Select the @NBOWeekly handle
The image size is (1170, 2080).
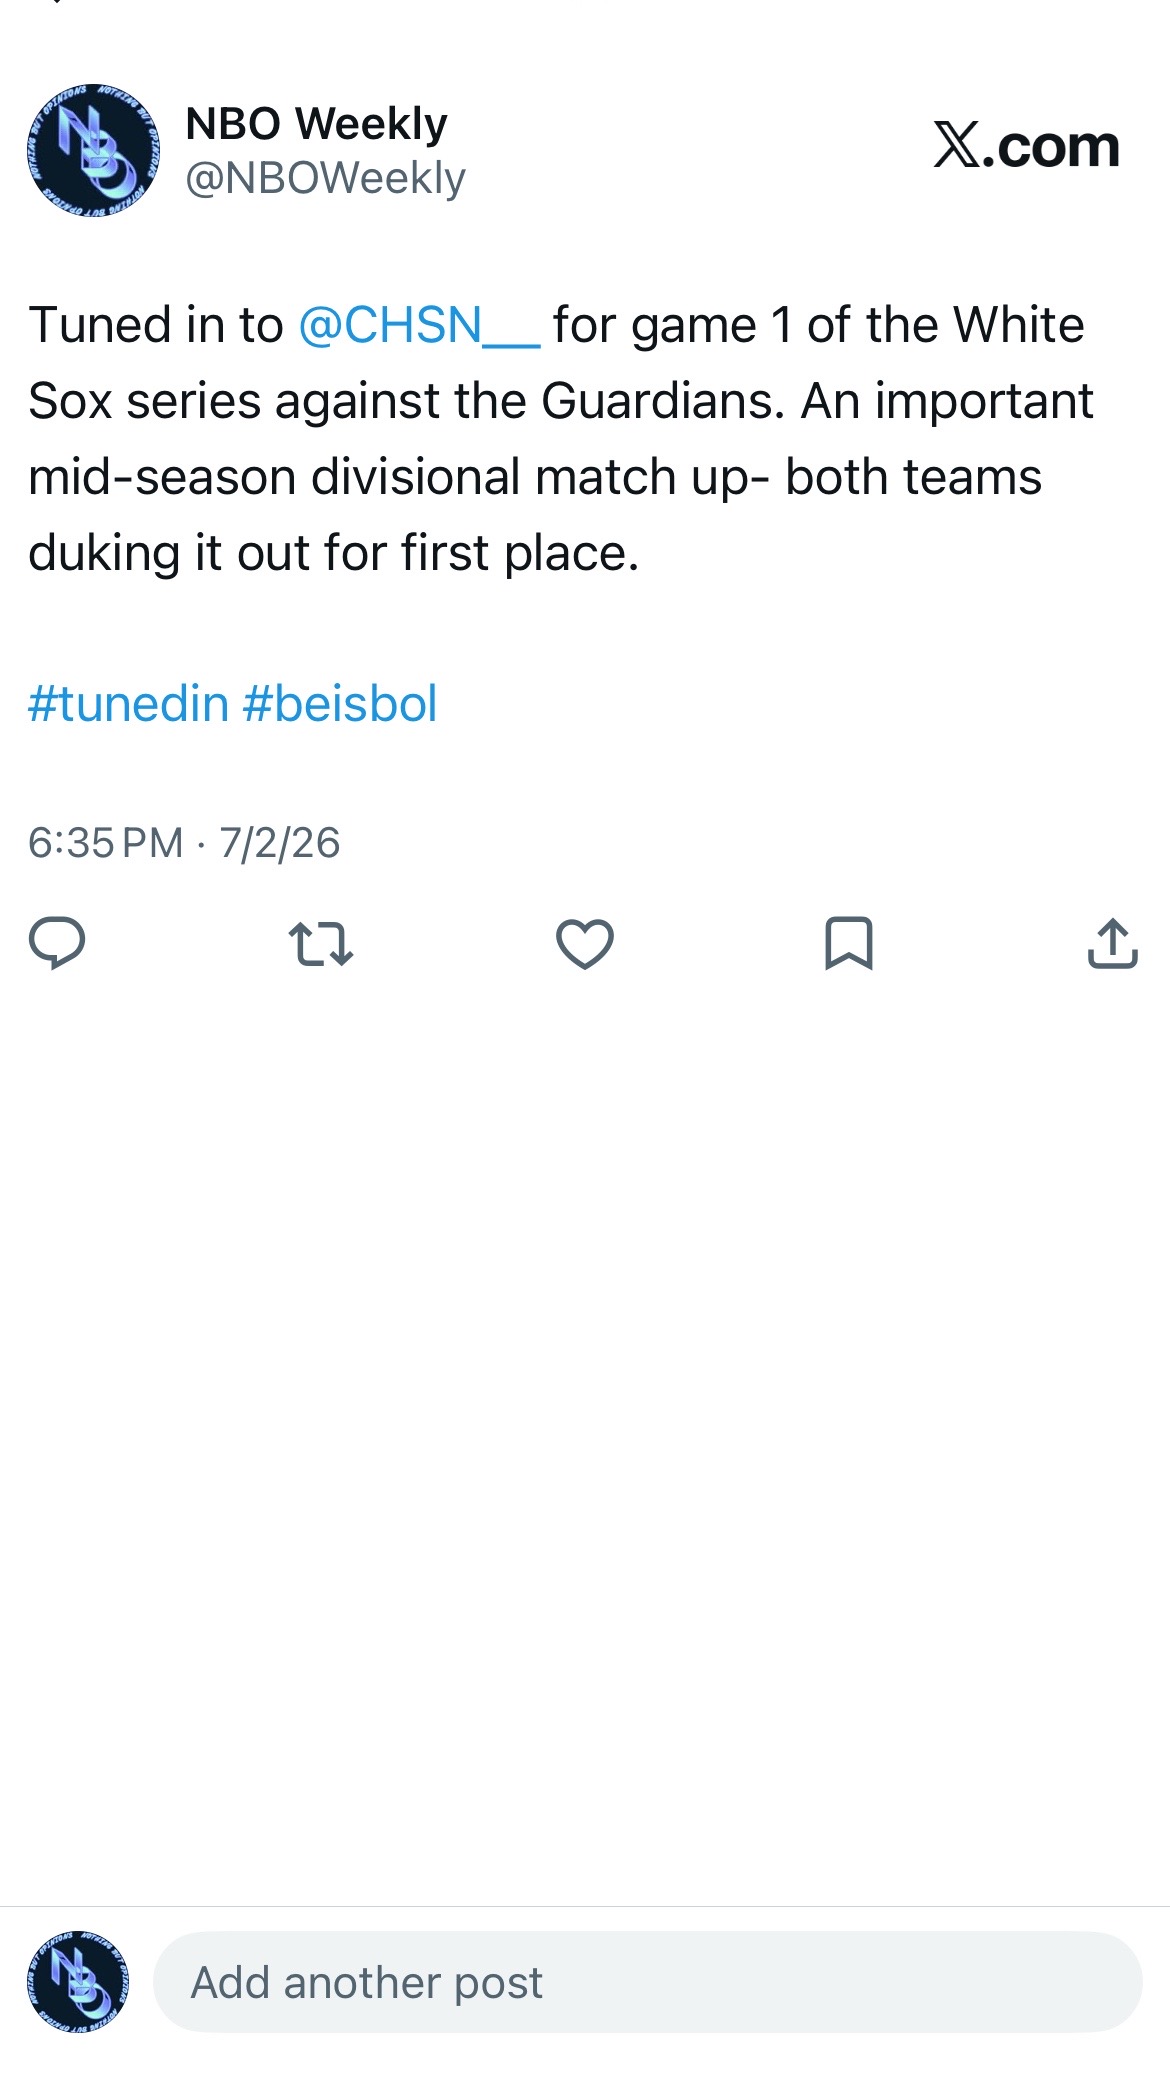[x=325, y=178]
